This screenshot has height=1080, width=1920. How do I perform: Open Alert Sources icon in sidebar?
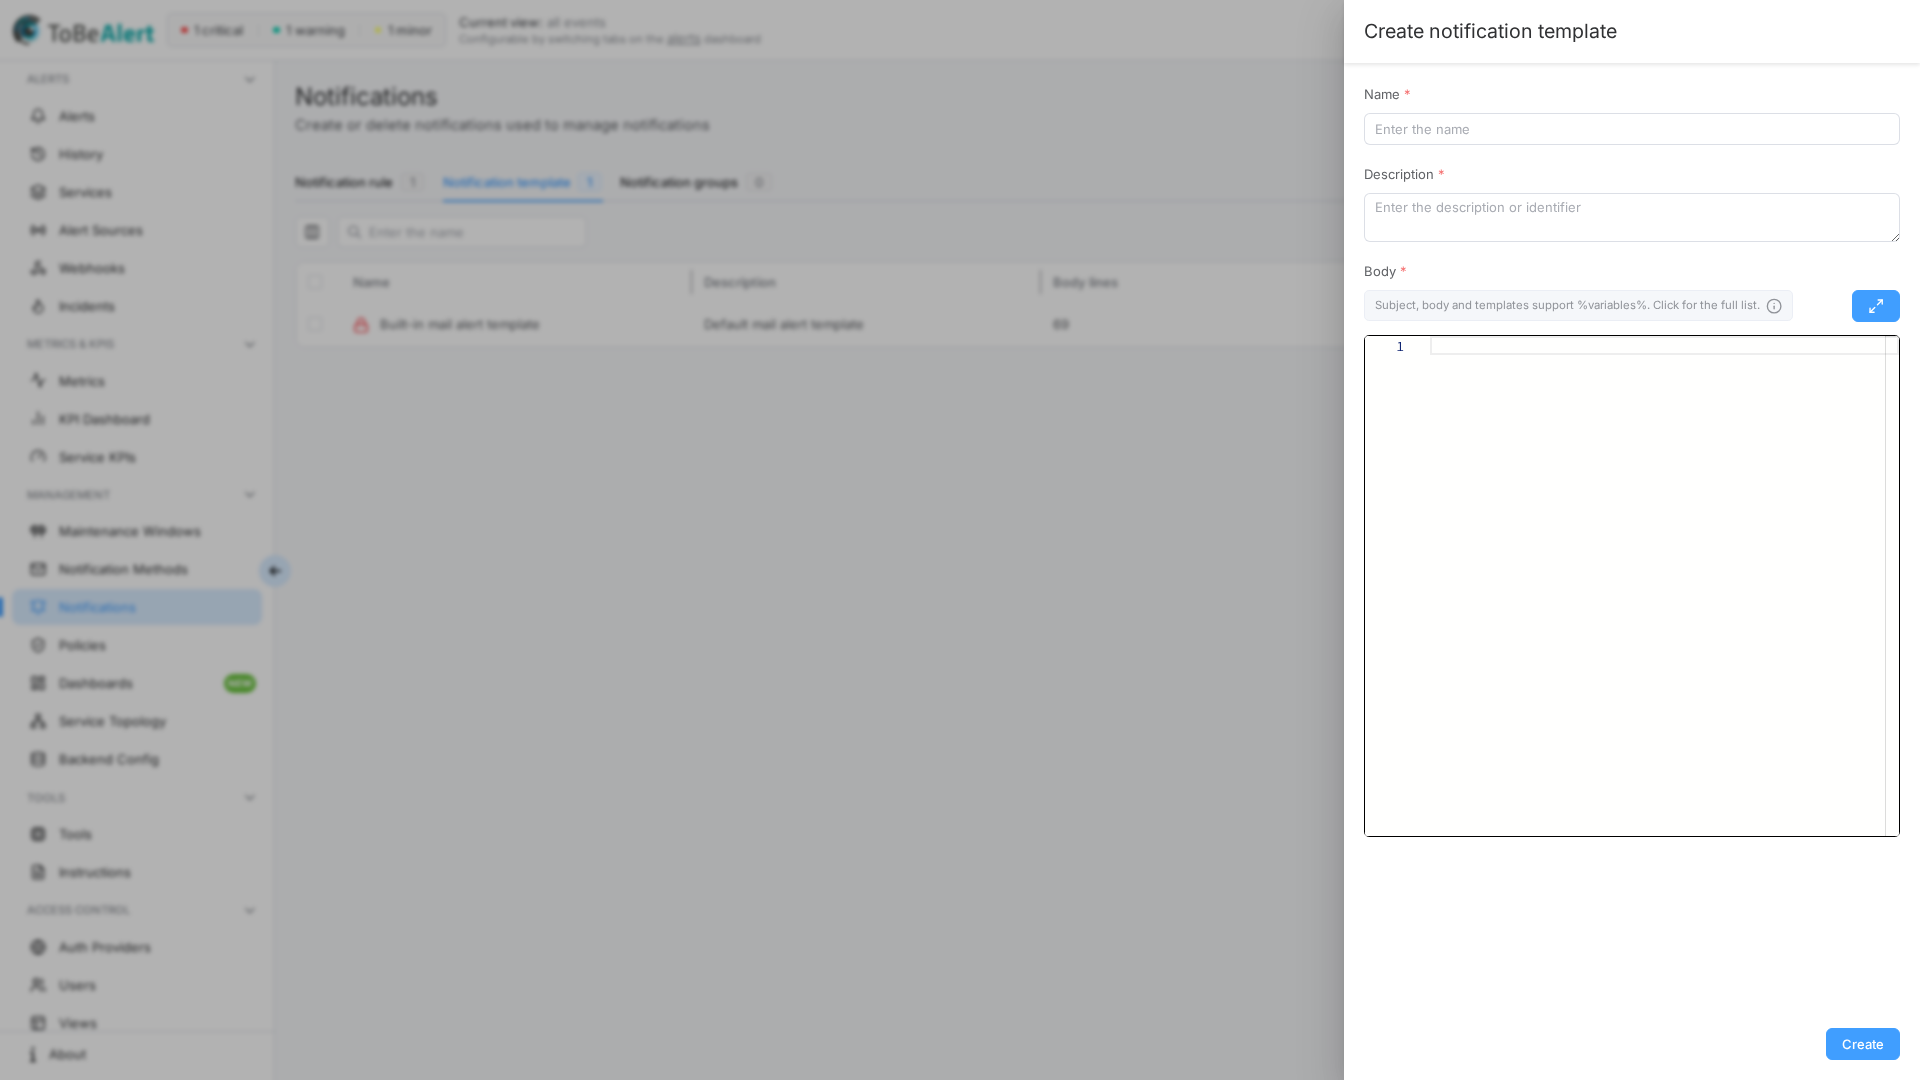(38, 230)
